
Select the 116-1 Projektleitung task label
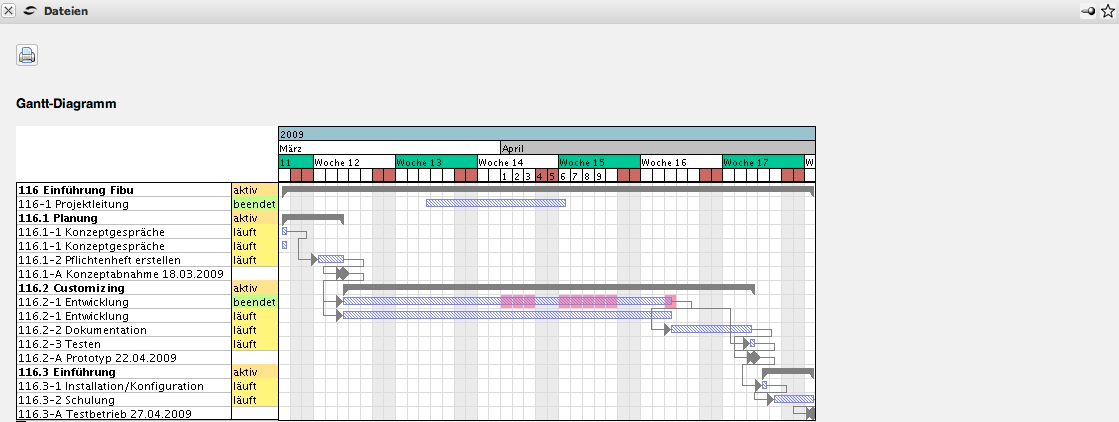74,204
